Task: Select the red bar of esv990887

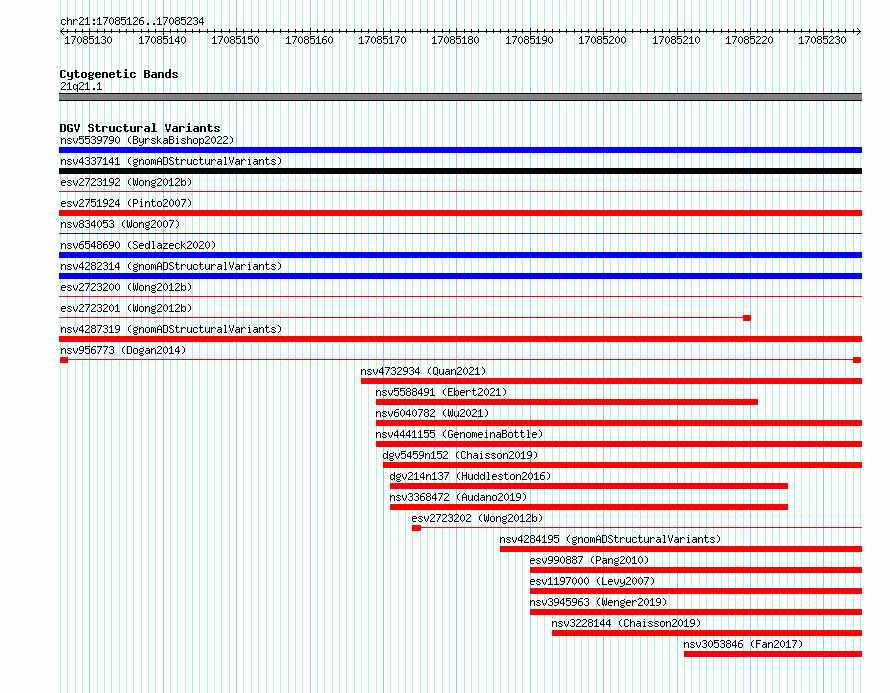Action: [x=696, y=570]
